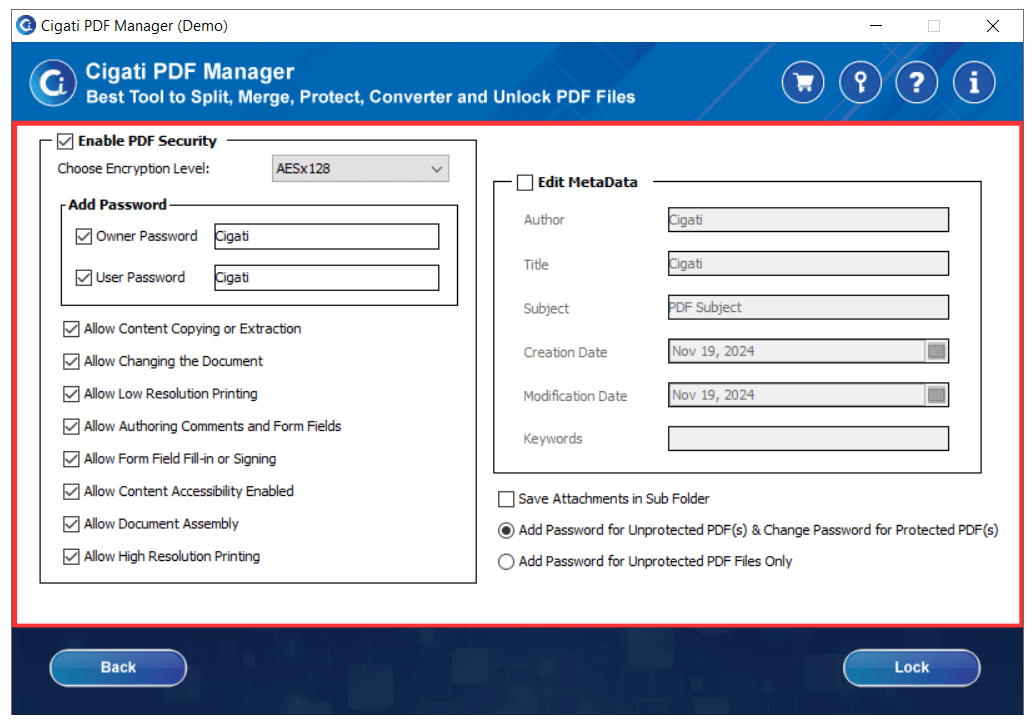This screenshot has height=721, width=1033.
Task: Minimize the Cigati PDF Manager window
Action: pos(876,26)
